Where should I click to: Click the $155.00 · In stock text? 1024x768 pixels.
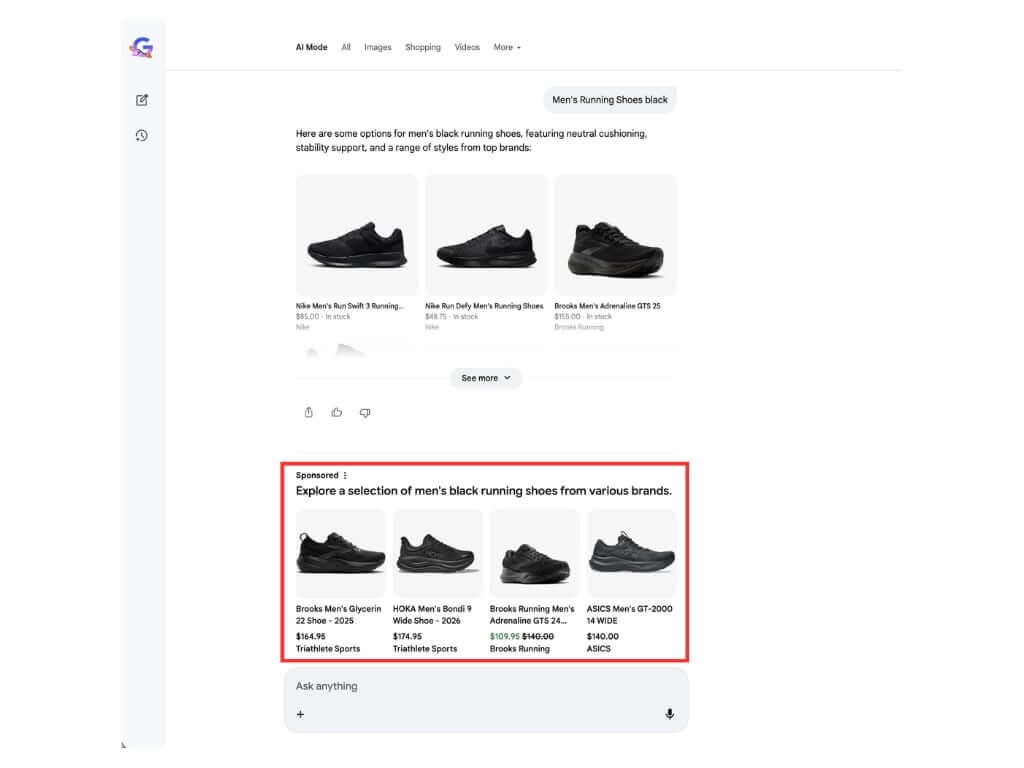[583, 316]
